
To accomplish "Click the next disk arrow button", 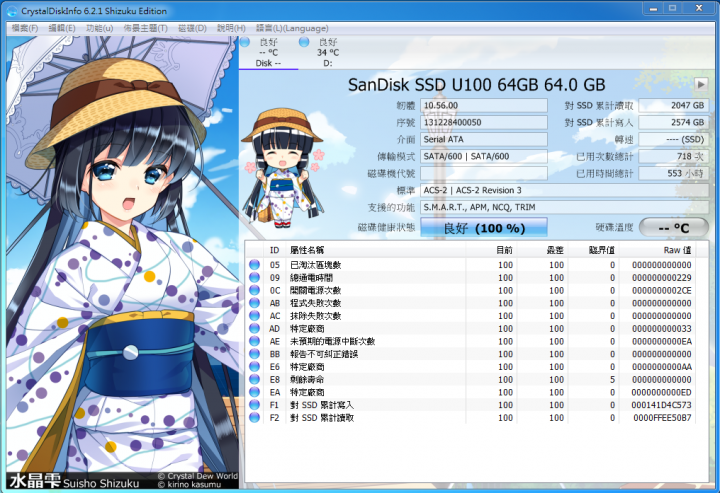I will click(701, 85).
